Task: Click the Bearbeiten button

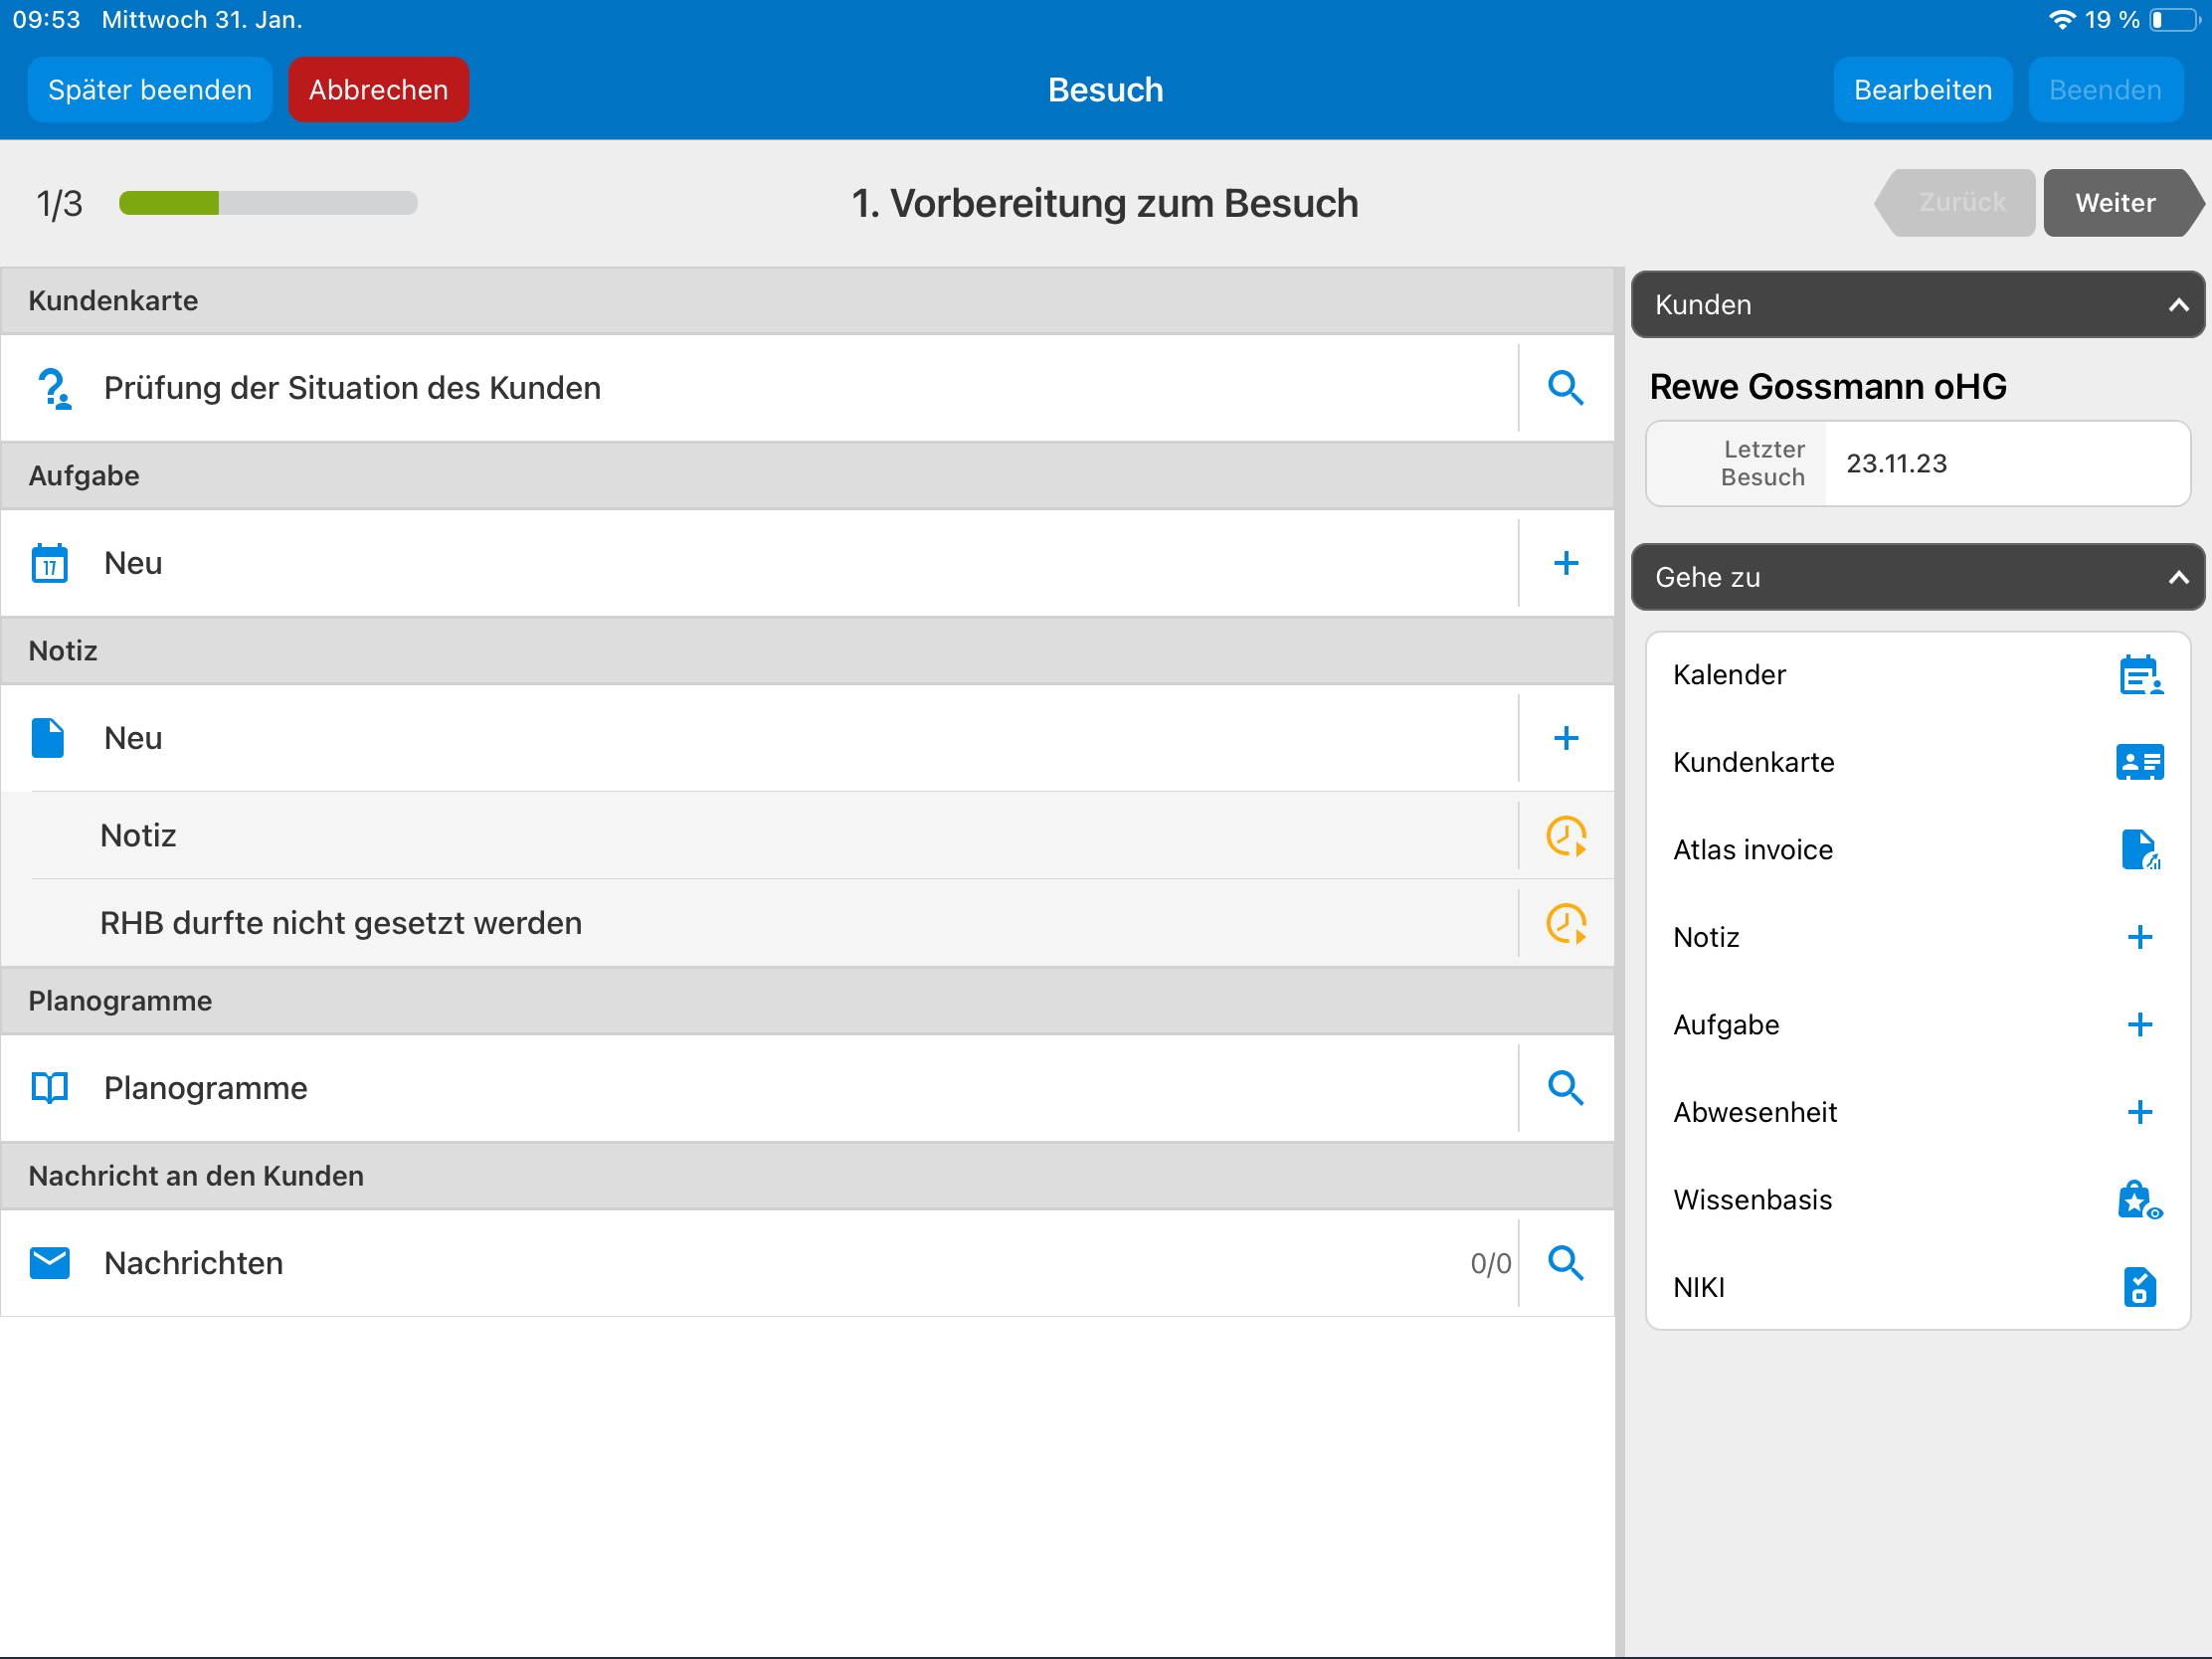Action: (x=1921, y=90)
